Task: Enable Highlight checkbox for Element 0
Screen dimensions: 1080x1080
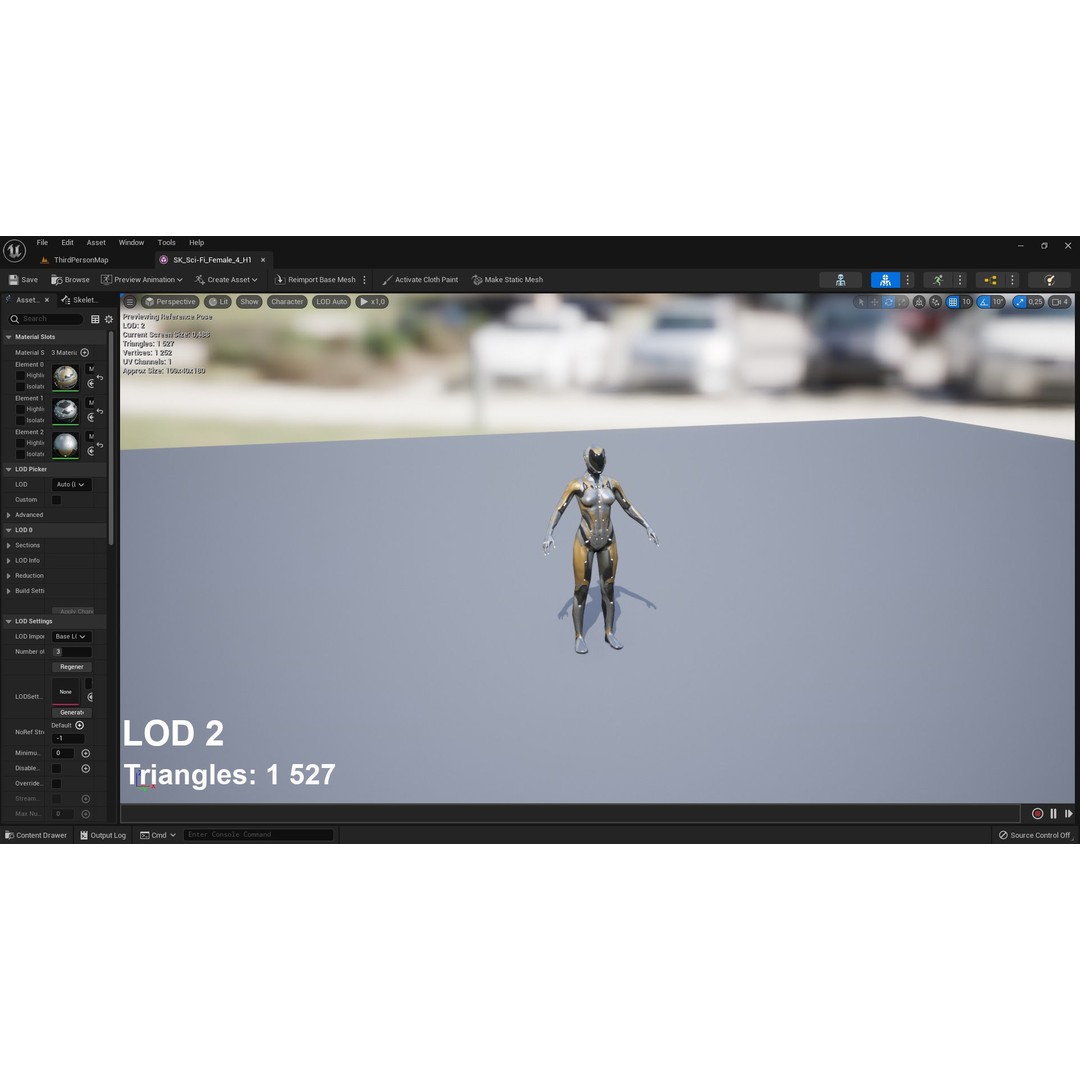Action: (x=20, y=375)
